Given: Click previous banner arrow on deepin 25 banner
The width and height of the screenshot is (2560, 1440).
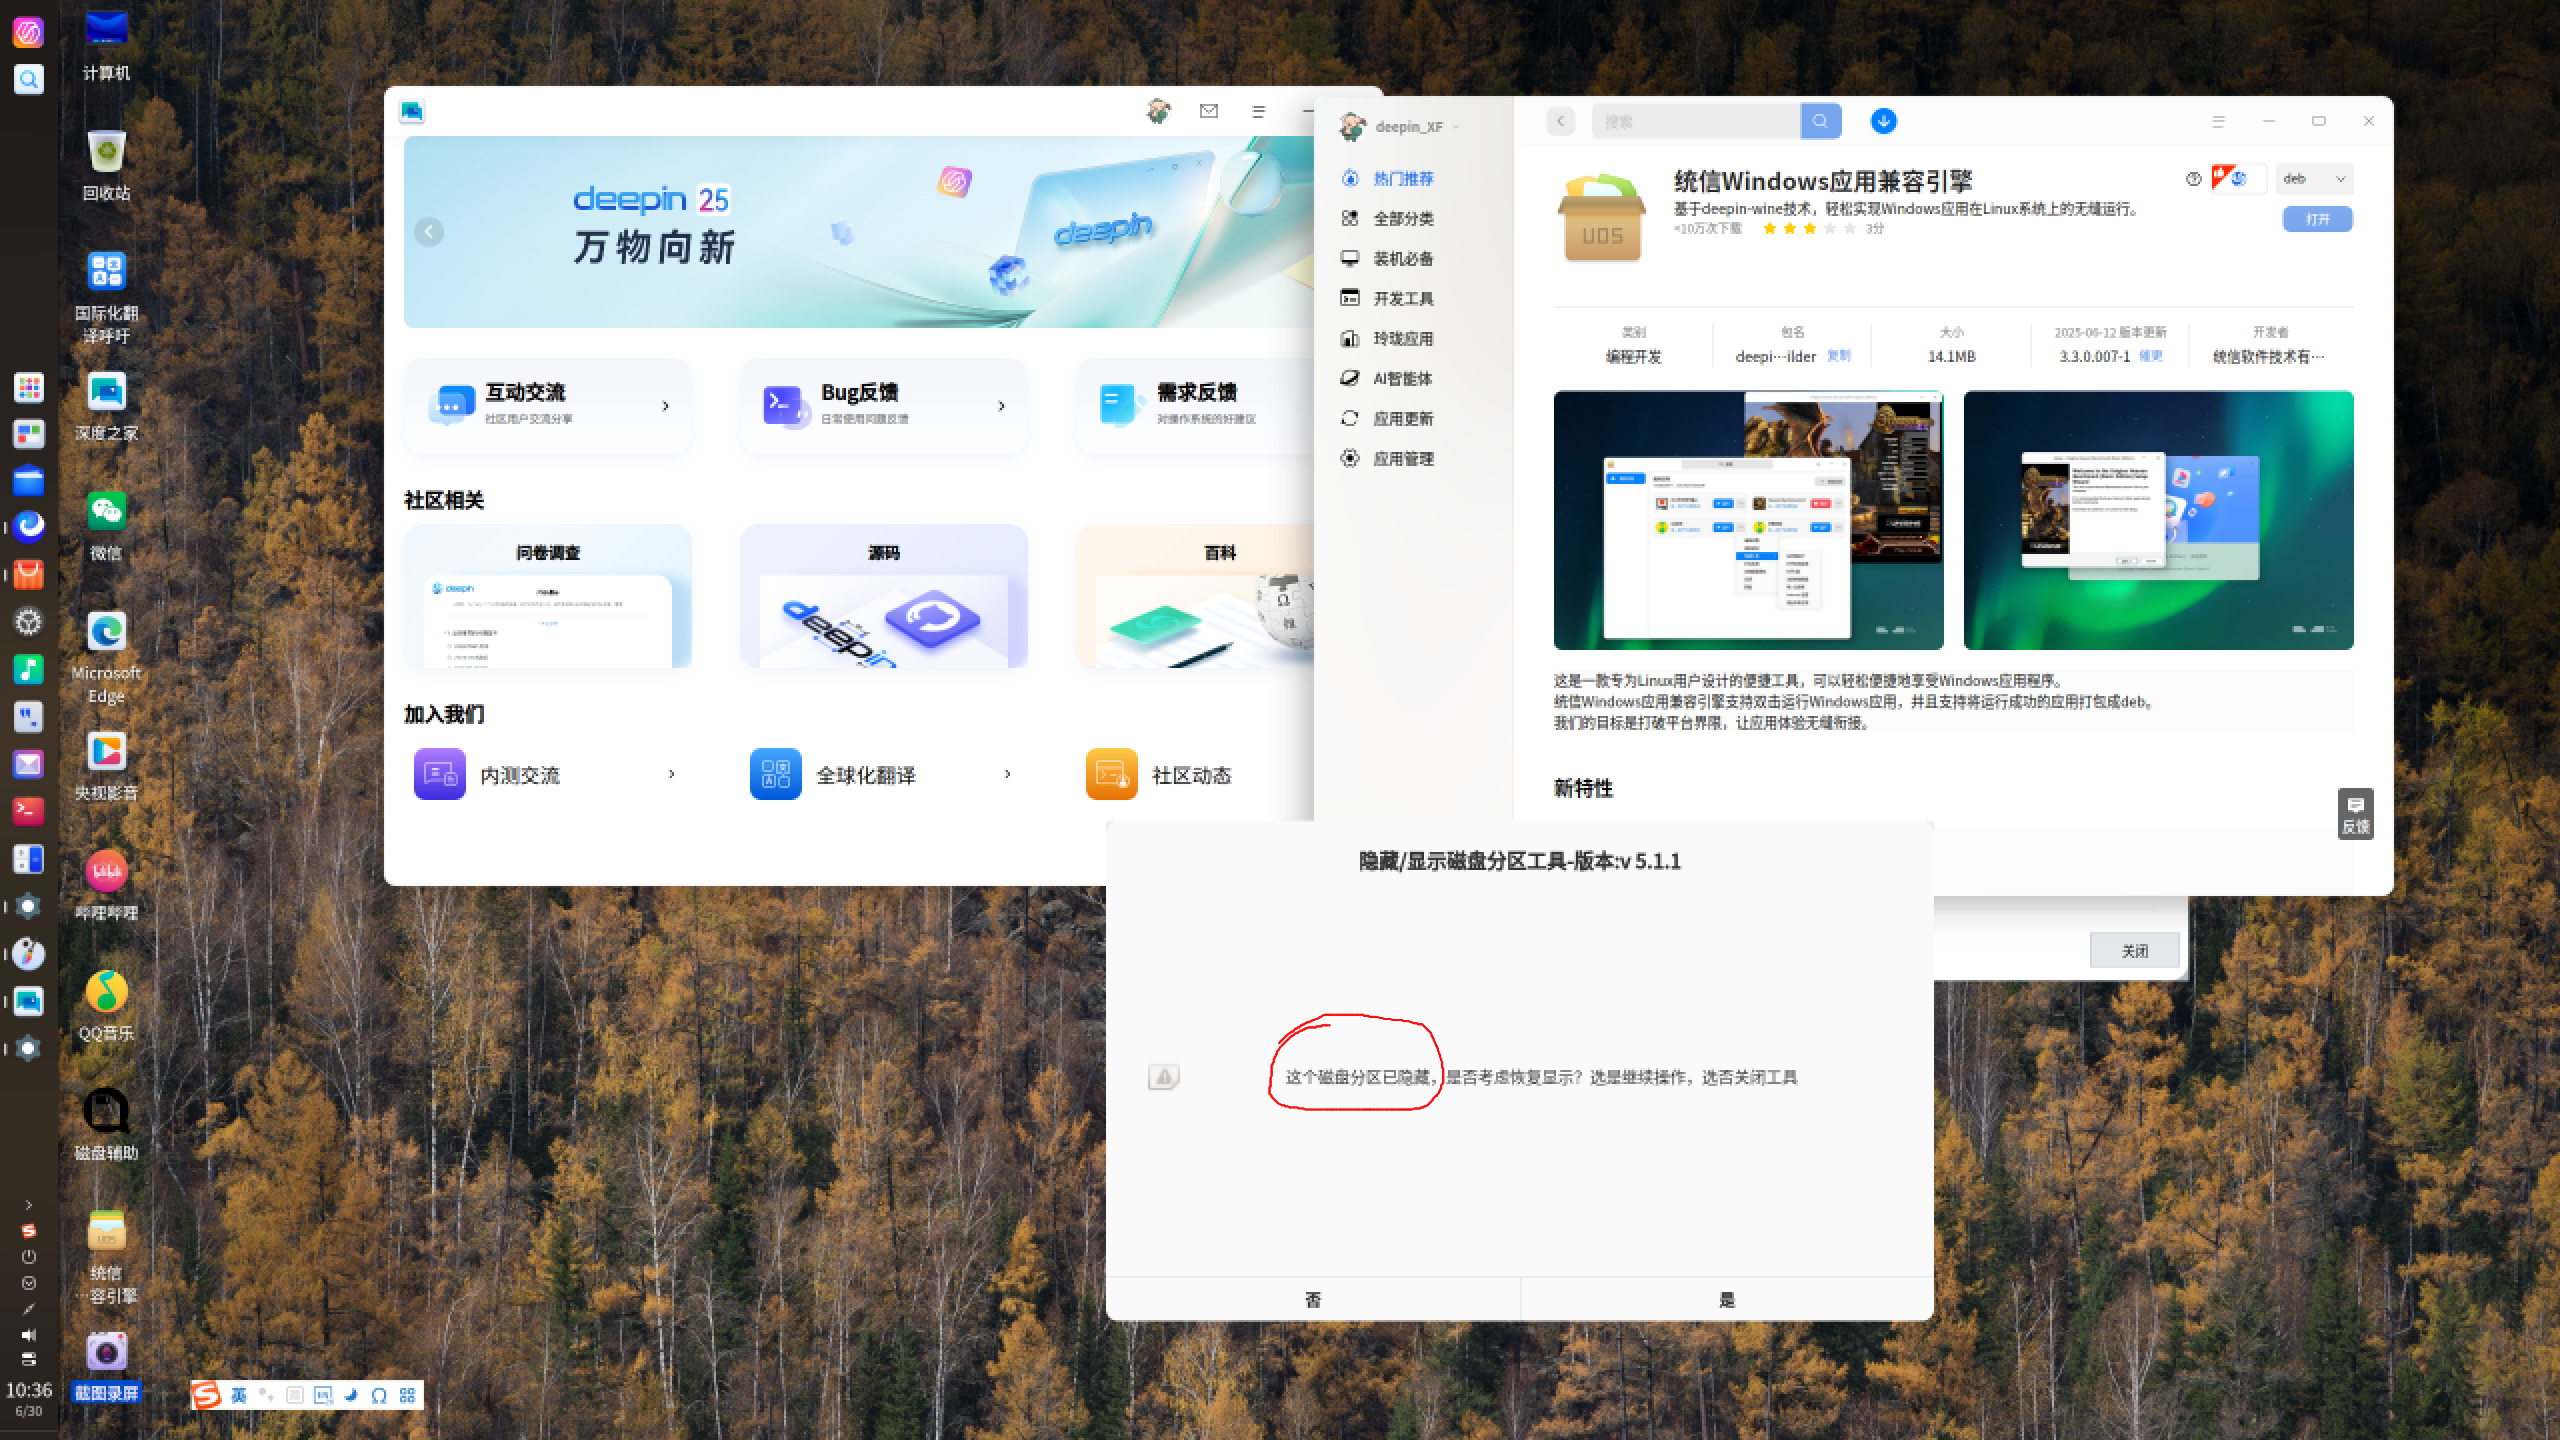Looking at the screenshot, I should click(429, 232).
